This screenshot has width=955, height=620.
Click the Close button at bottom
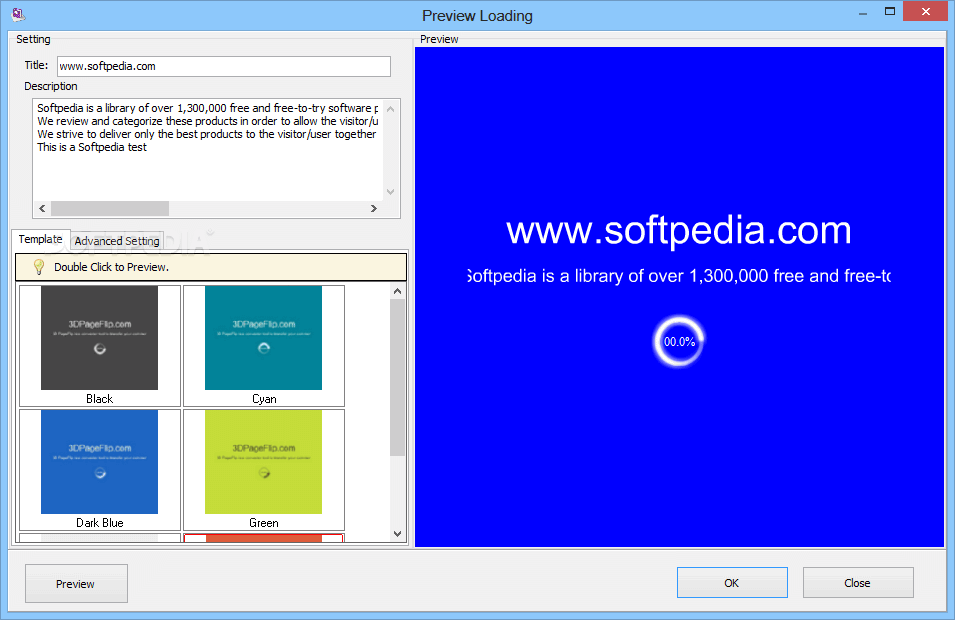[x=858, y=583]
